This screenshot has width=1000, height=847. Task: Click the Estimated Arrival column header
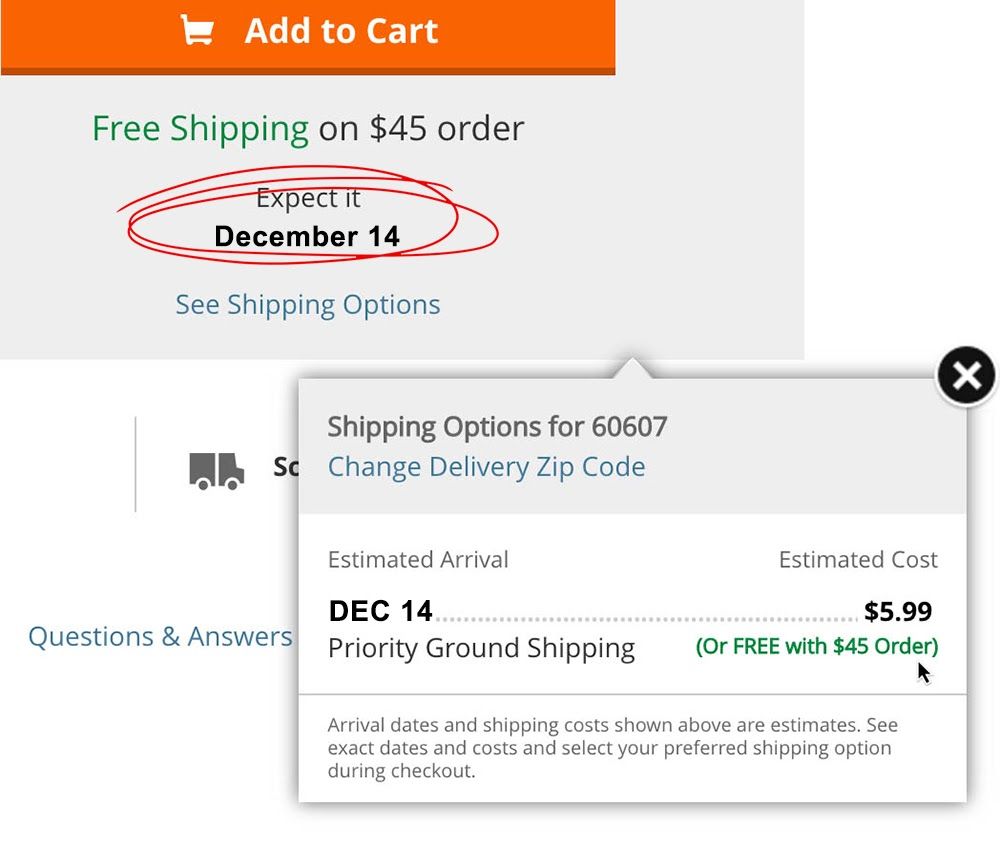(418, 560)
